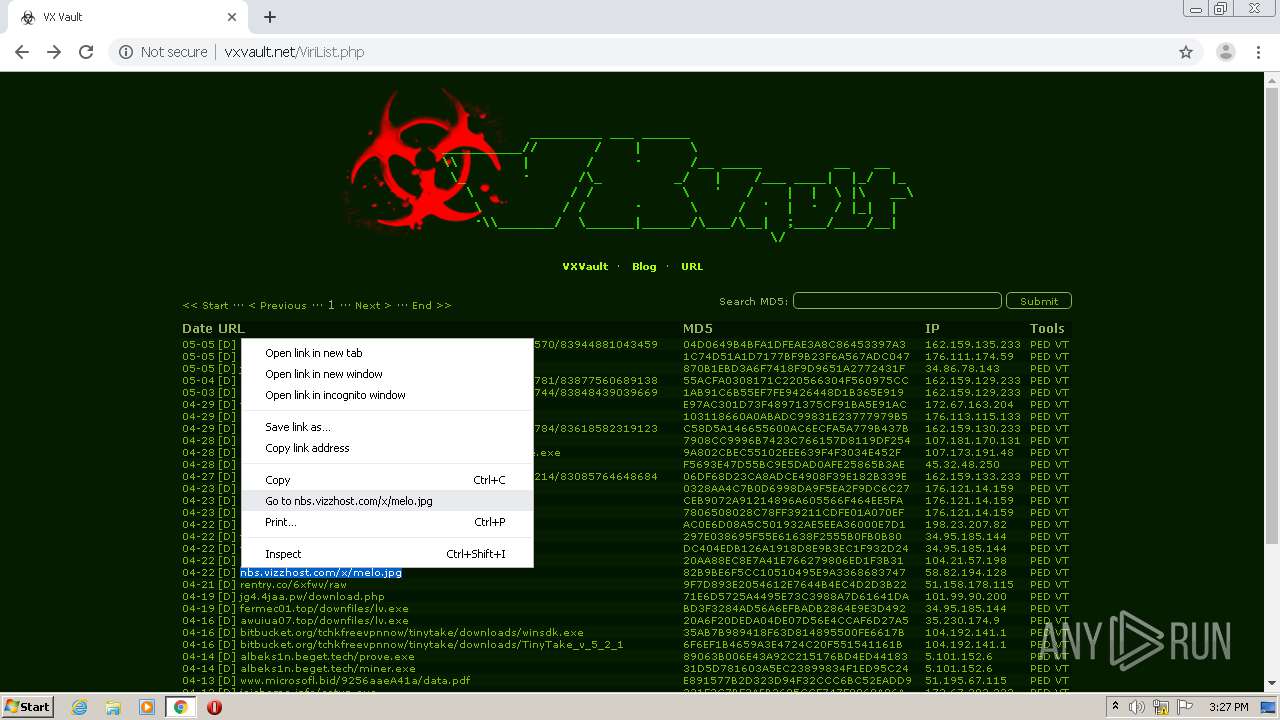Choose Open link in new window

point(387,374)
